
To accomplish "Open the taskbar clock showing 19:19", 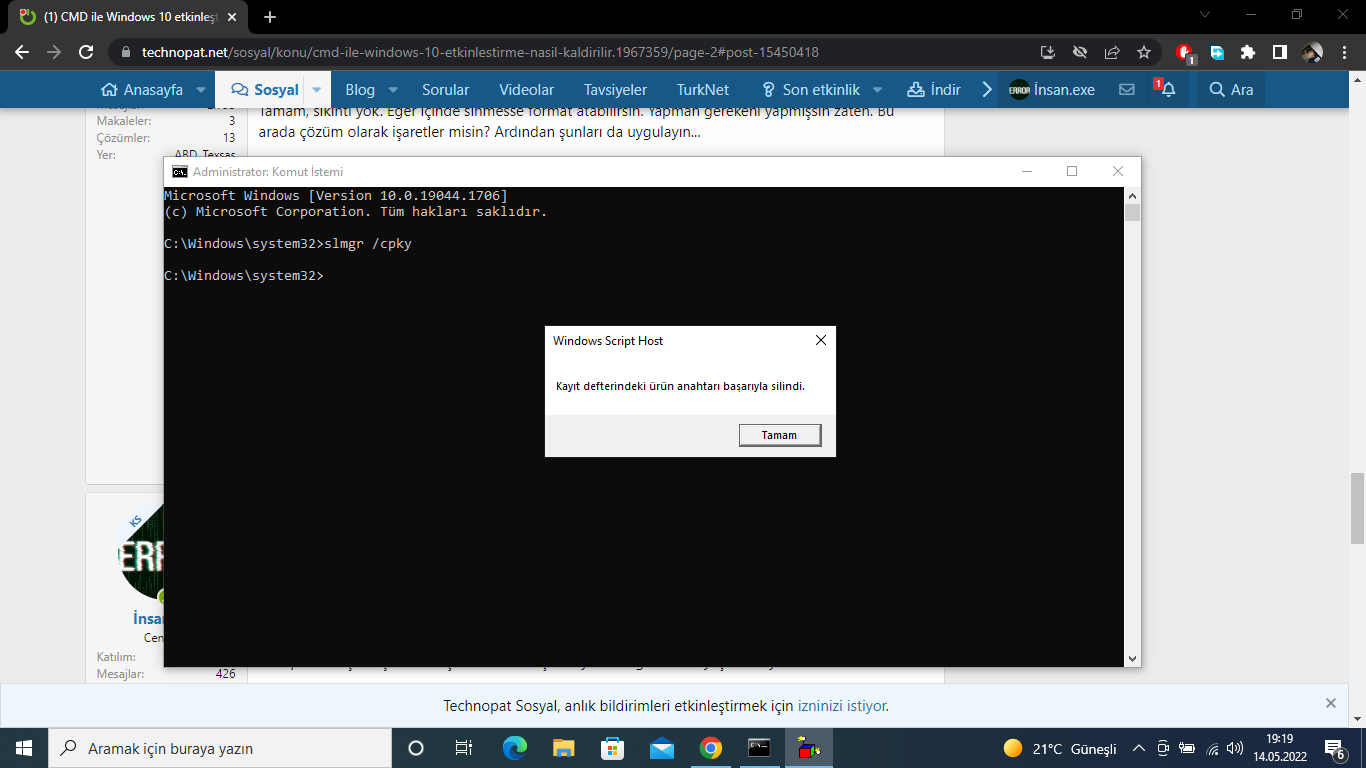I will (1279, 748).
